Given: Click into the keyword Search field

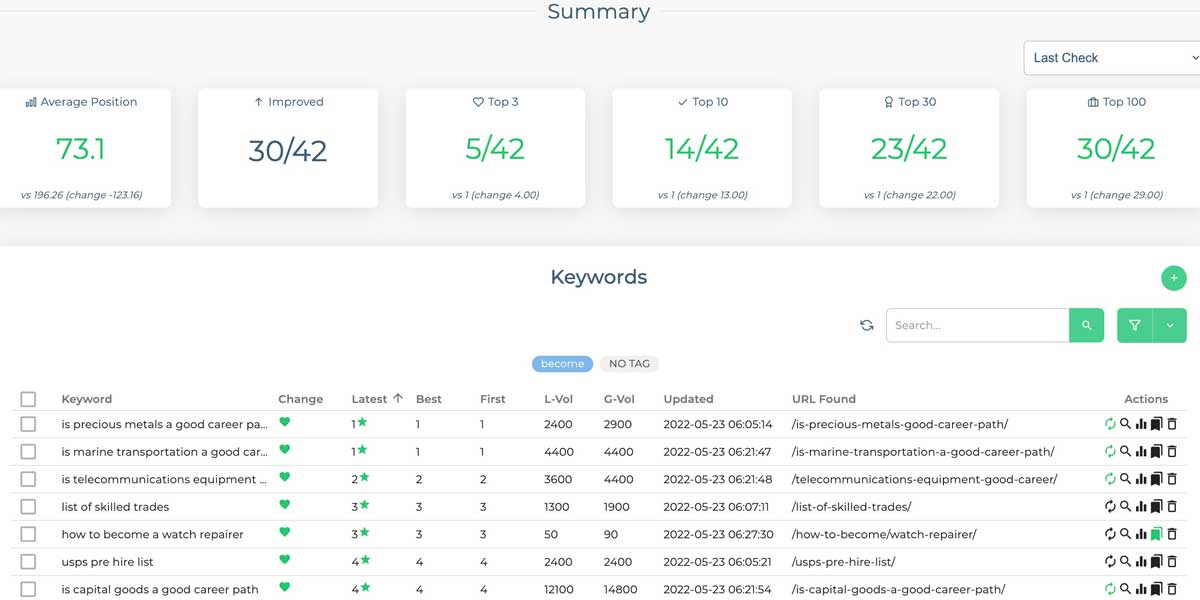Looking at the screenshot, I should tap(977, 325).
